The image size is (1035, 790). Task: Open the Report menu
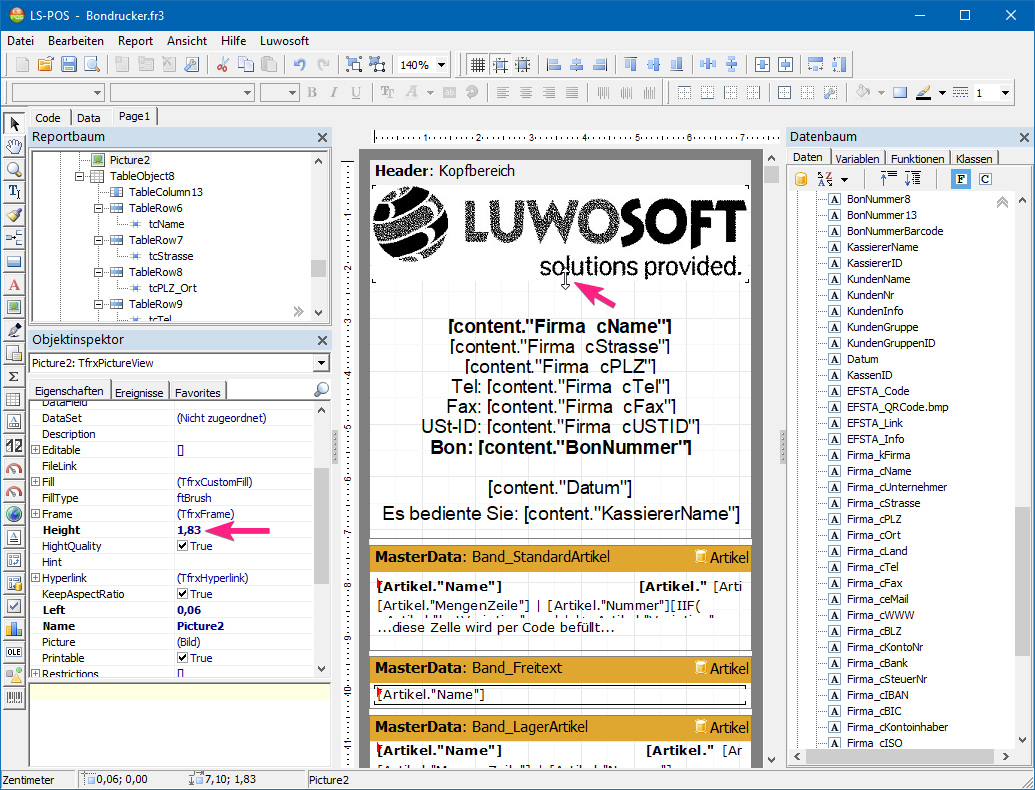coord(135,41)
